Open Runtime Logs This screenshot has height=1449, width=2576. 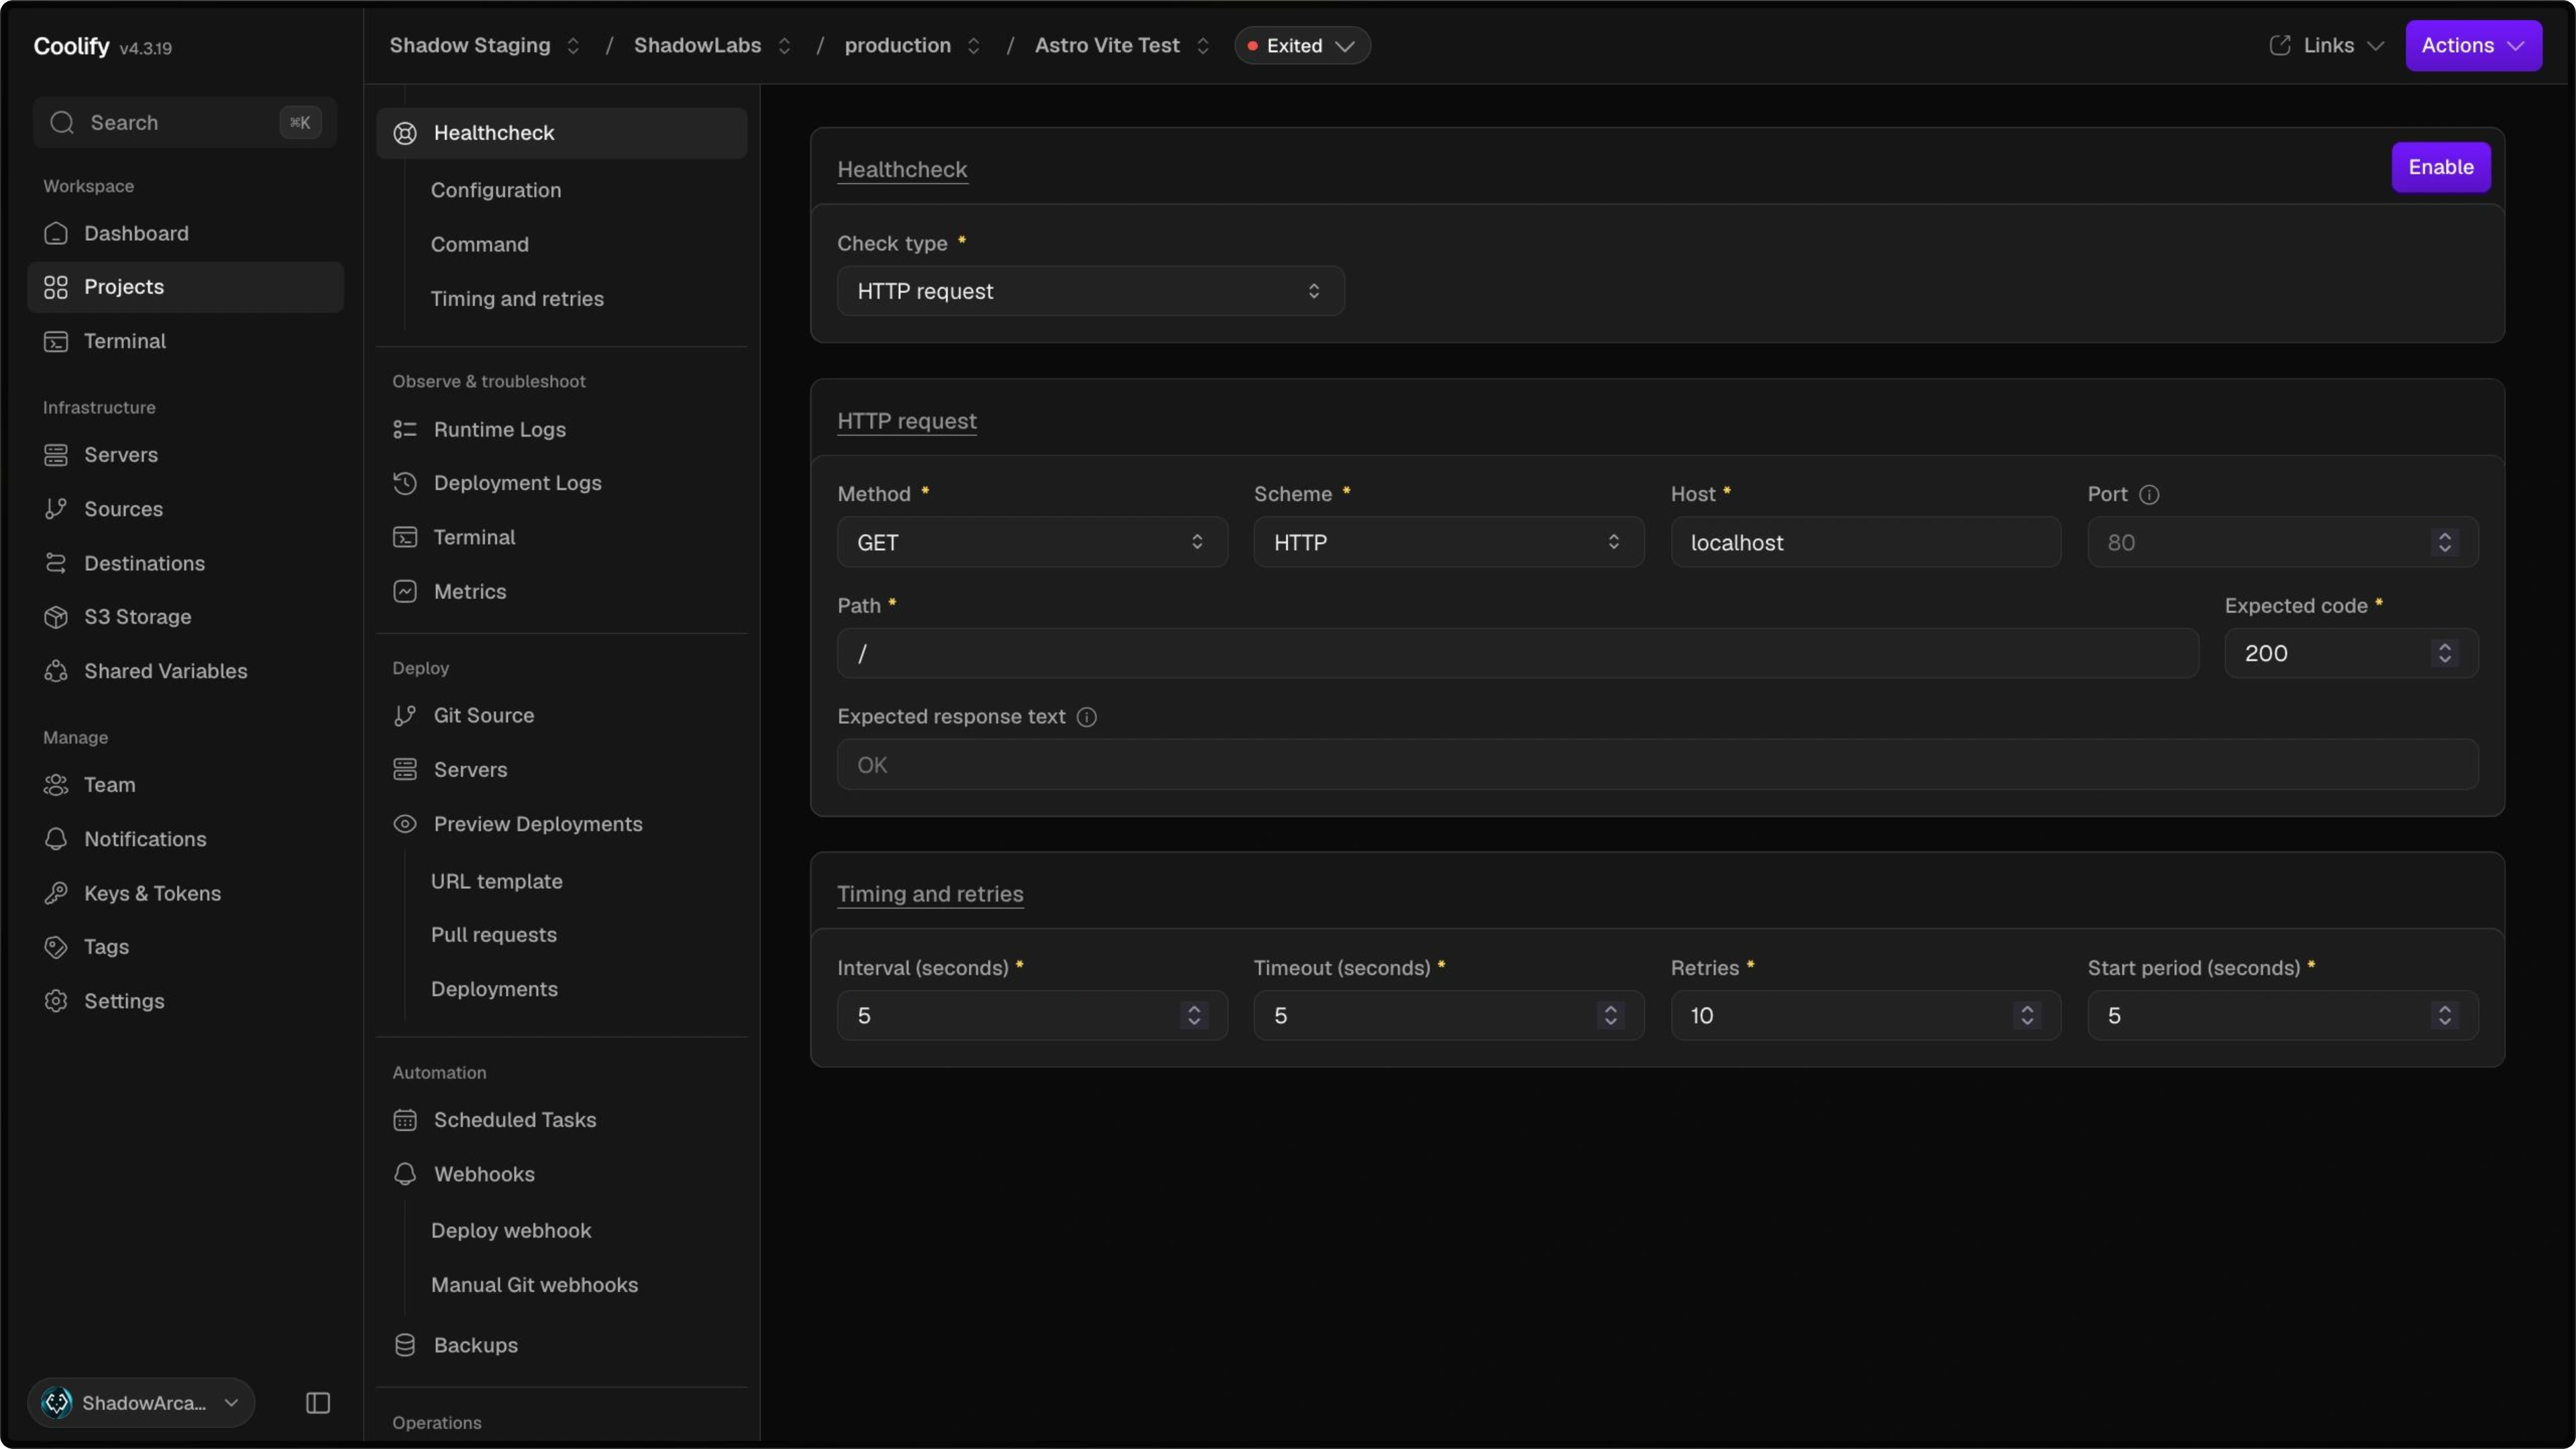[x=561, y=429]
